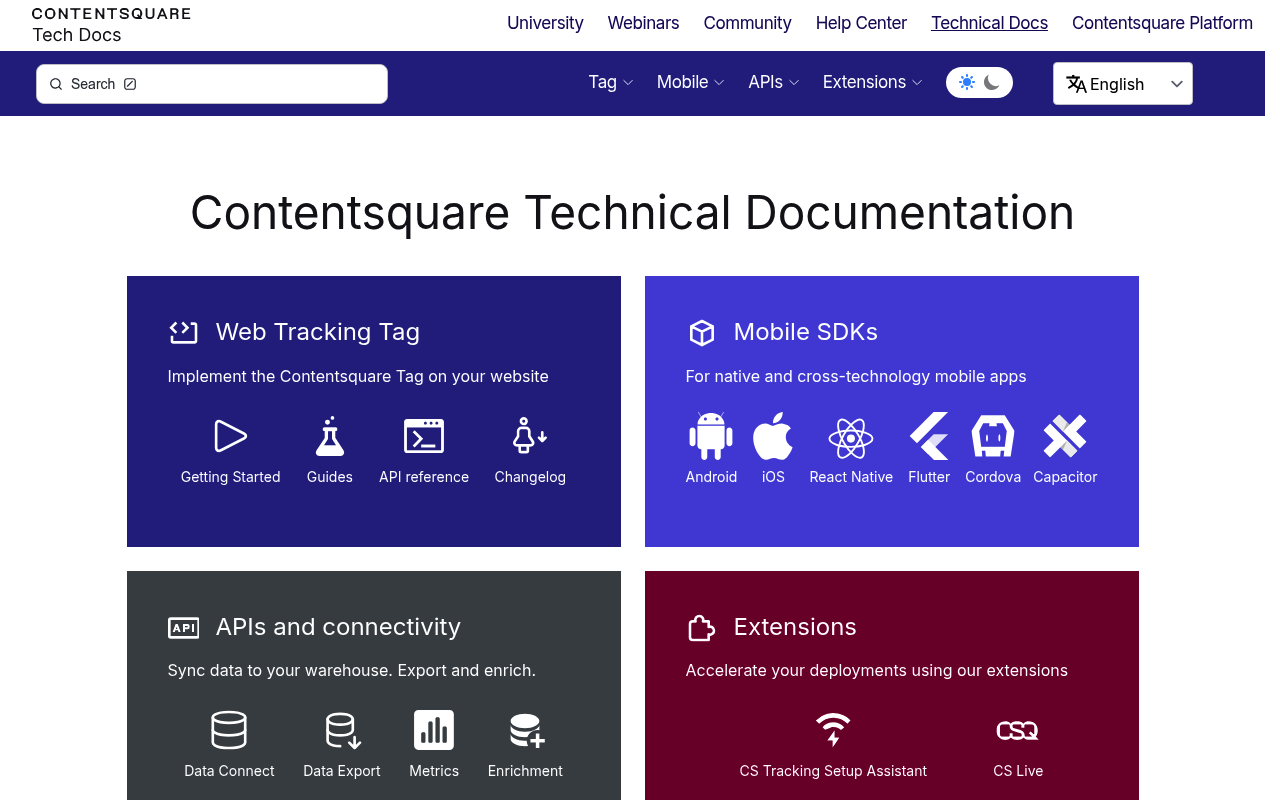Go to University in top menu

(545, 23)
